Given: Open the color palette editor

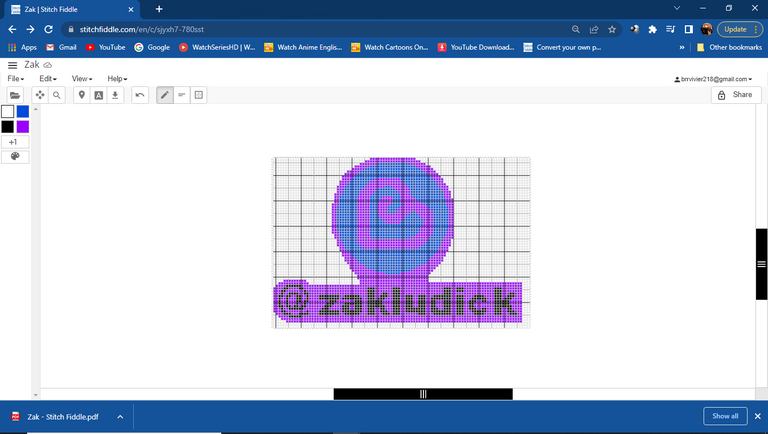Looking at the screenshot, I should click(x=15, y=157).
